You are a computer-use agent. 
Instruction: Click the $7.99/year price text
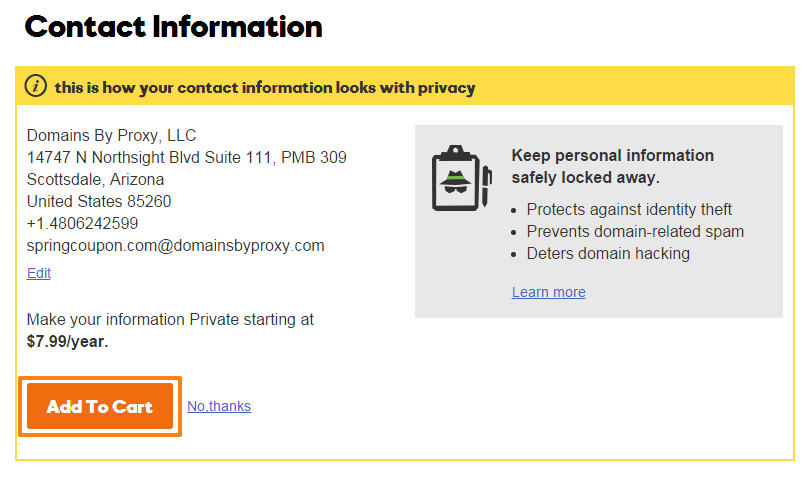67,341
